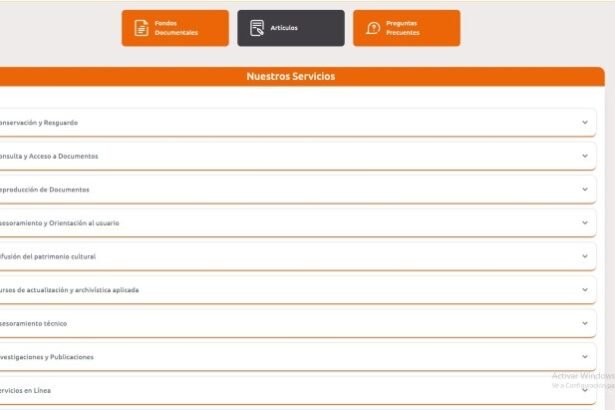Screen dimensions: 615x410
Task: Toggle the Difusión del patrimonio cultural arrow
Action: (x=585, y=256)
